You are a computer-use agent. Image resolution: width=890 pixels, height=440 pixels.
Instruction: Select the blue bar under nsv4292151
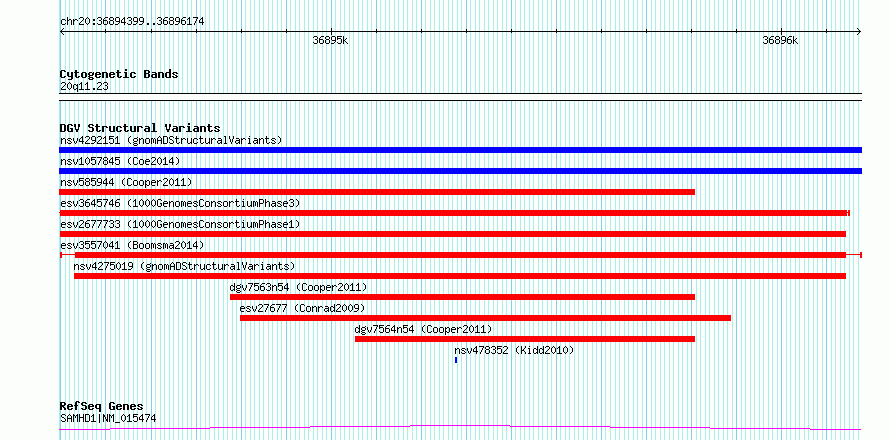(460, 150)
